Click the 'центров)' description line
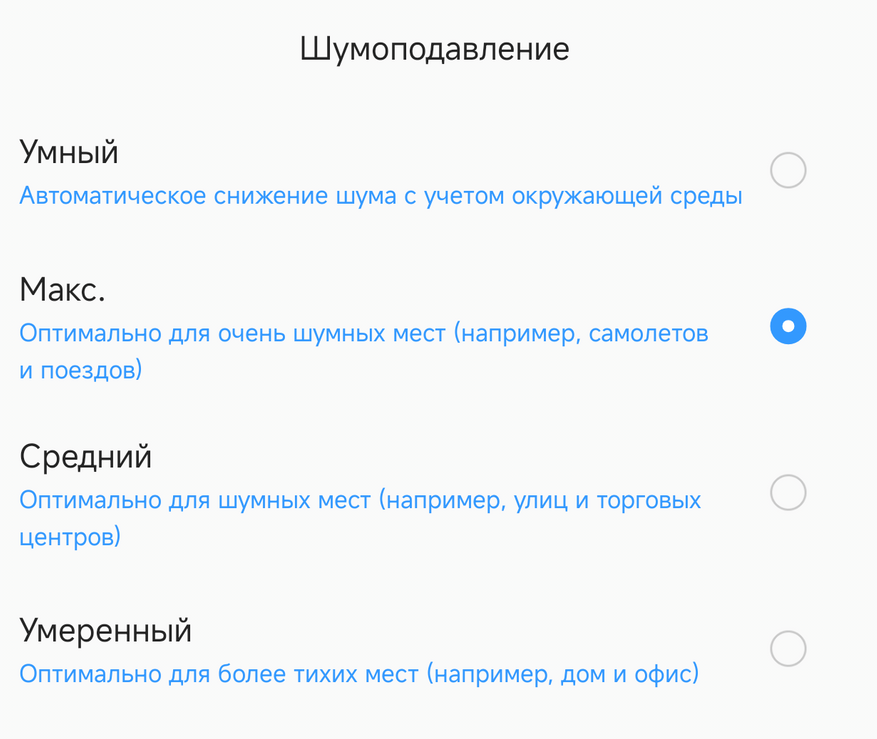Image resolution: width=877 pixels, height=739 pixels. tap(70, 538)
